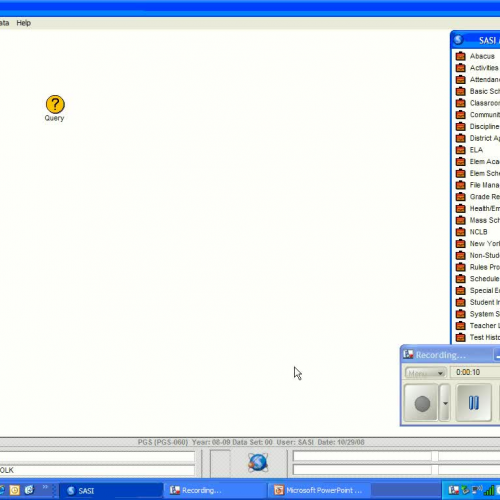Click the field ending in OLK
500x500 pixels.
click(x=97, y=470)
